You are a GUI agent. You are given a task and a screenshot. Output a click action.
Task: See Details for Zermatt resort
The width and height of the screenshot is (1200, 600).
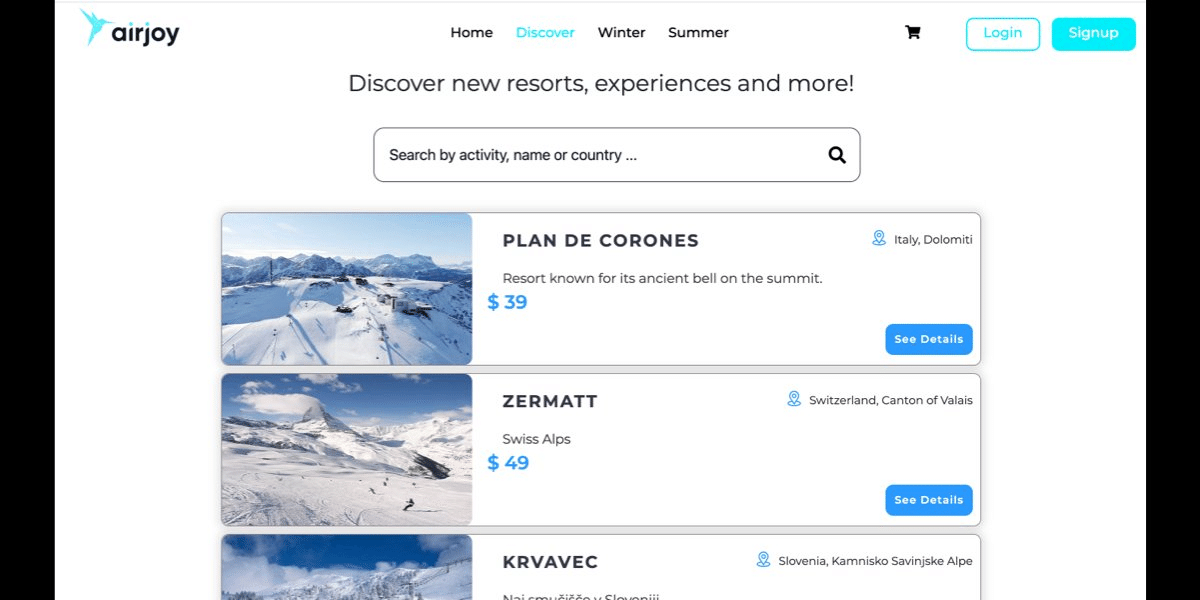pos(928,500)
